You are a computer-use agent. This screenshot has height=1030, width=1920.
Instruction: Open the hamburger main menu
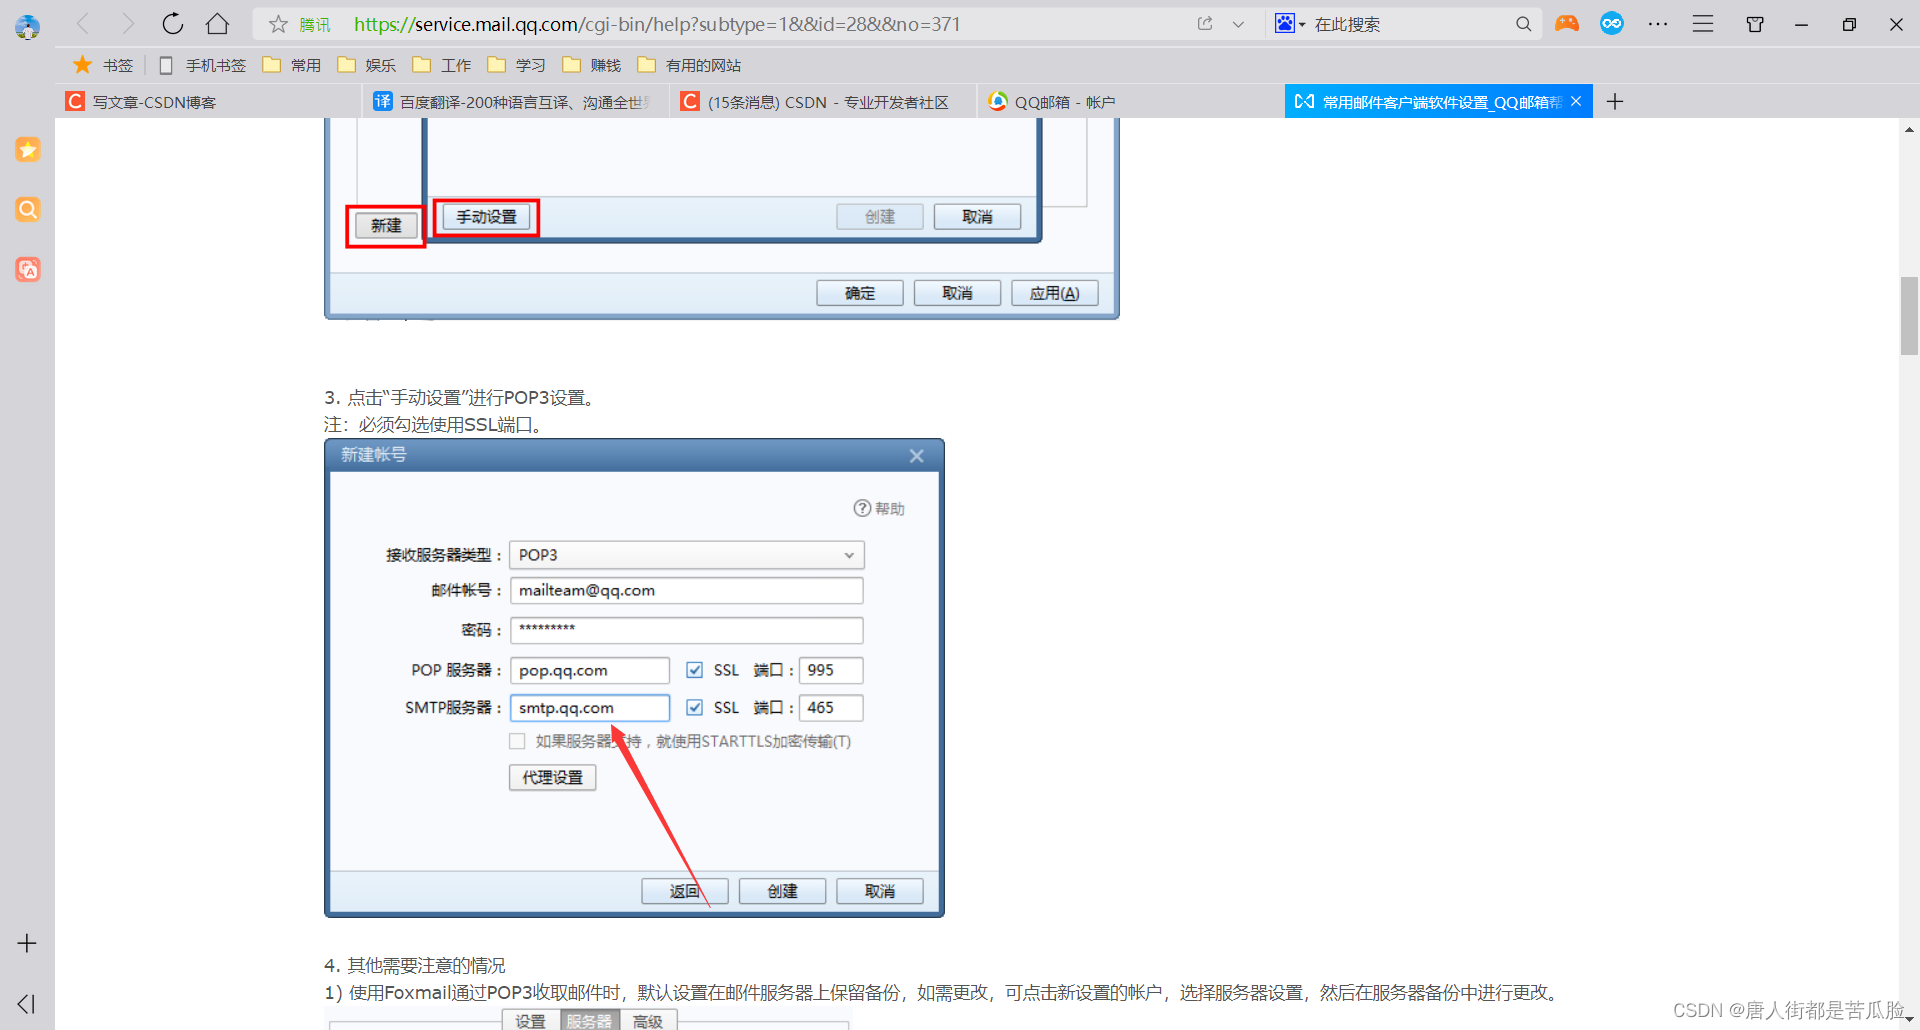point(1703,24)
